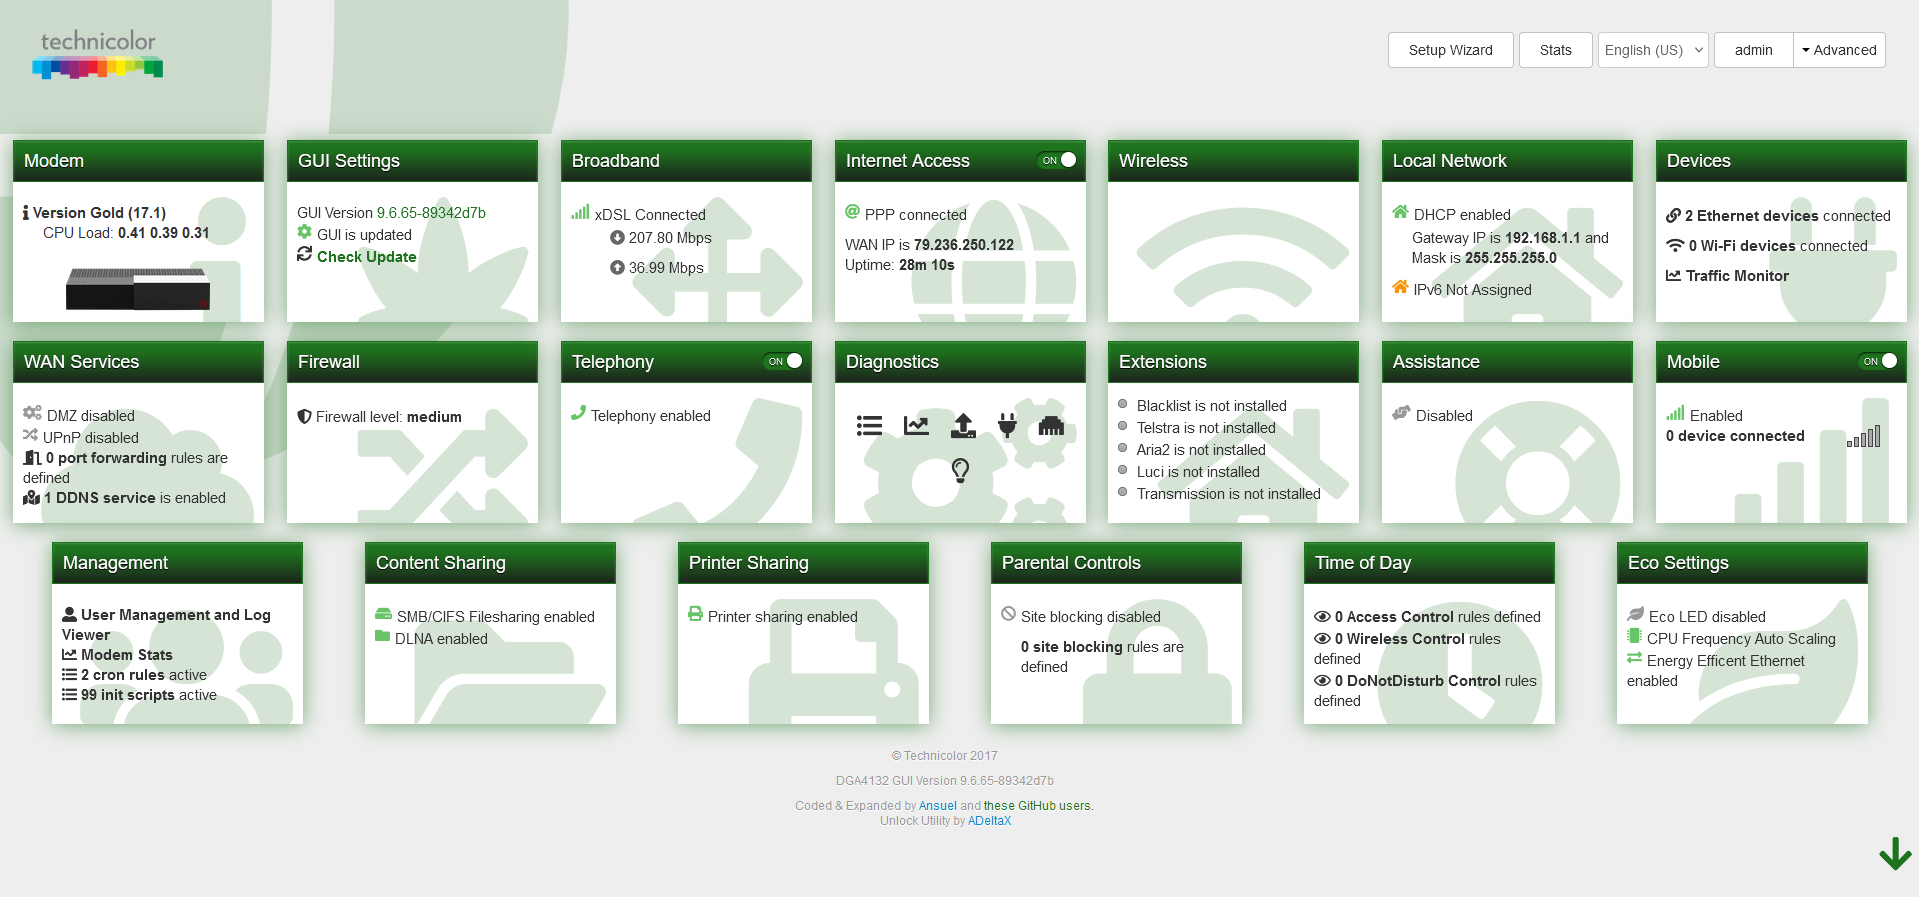
Task: Open the Broadband card header
Action: tap(686, 161)
